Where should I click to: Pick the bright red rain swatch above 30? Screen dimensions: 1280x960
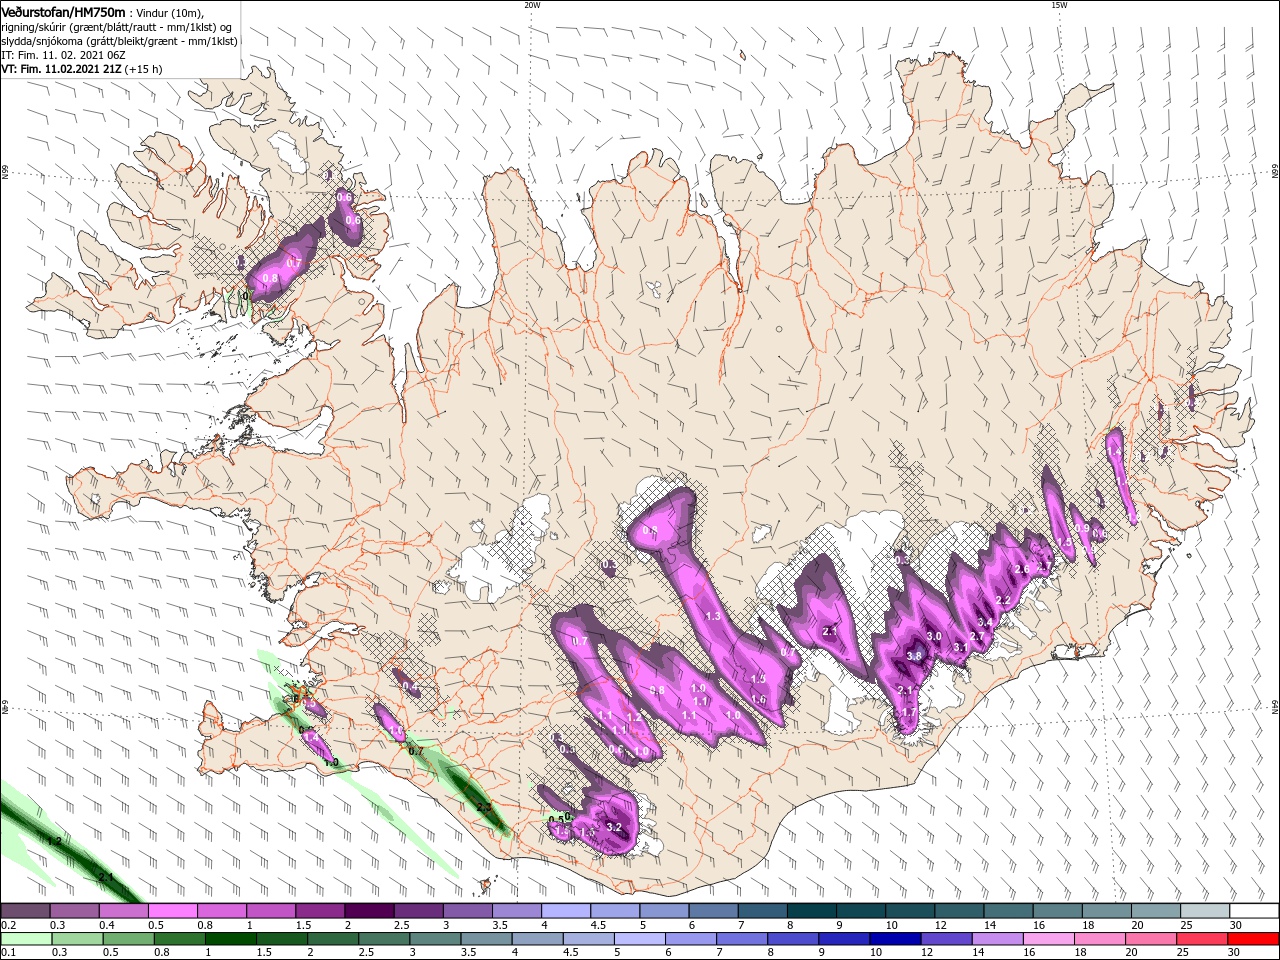pos(1254,939)
